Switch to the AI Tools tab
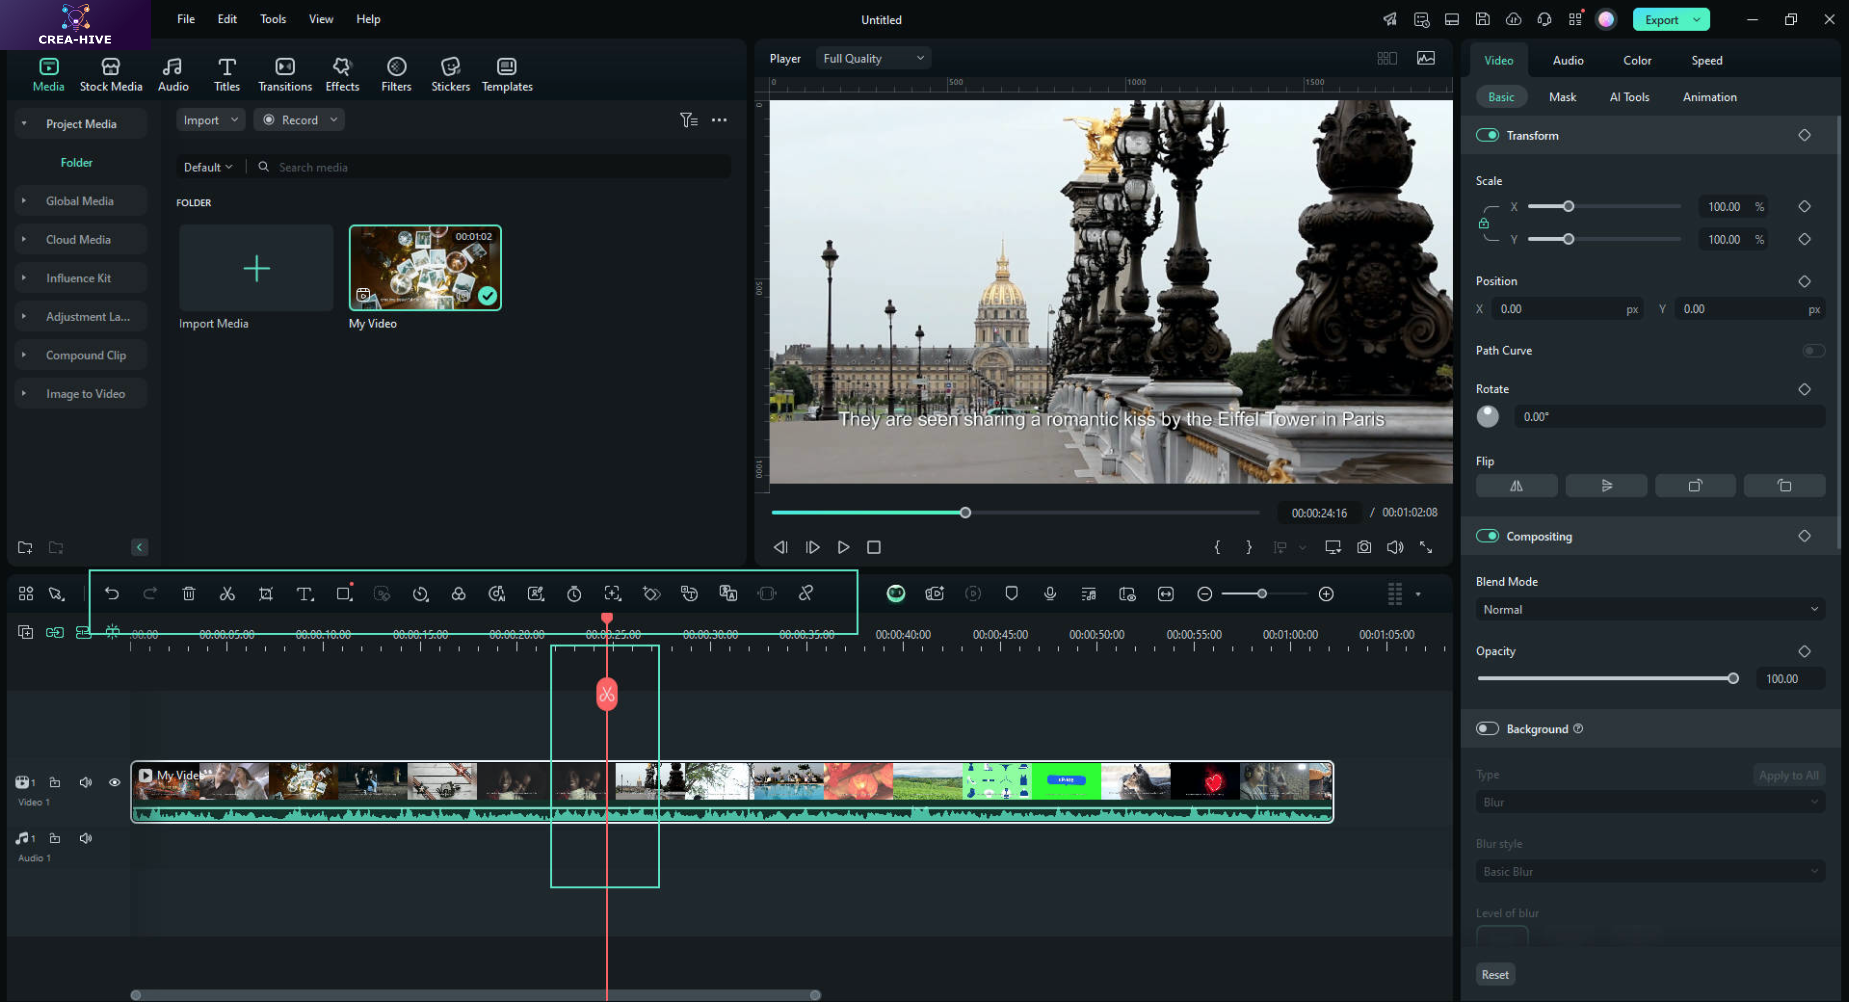 (x=1629, y=97)
